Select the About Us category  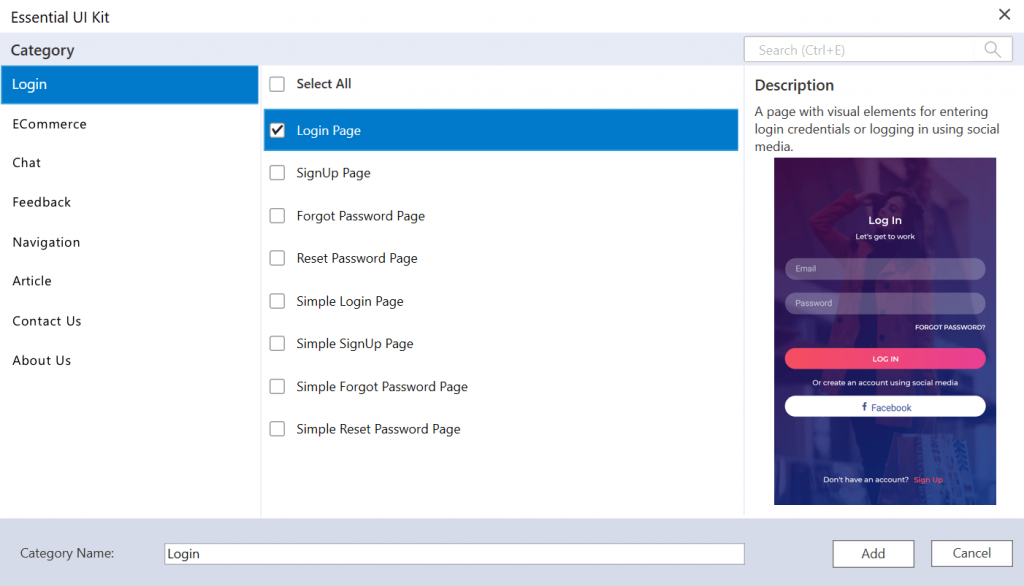pyautogui.click(x=41, y=360)
